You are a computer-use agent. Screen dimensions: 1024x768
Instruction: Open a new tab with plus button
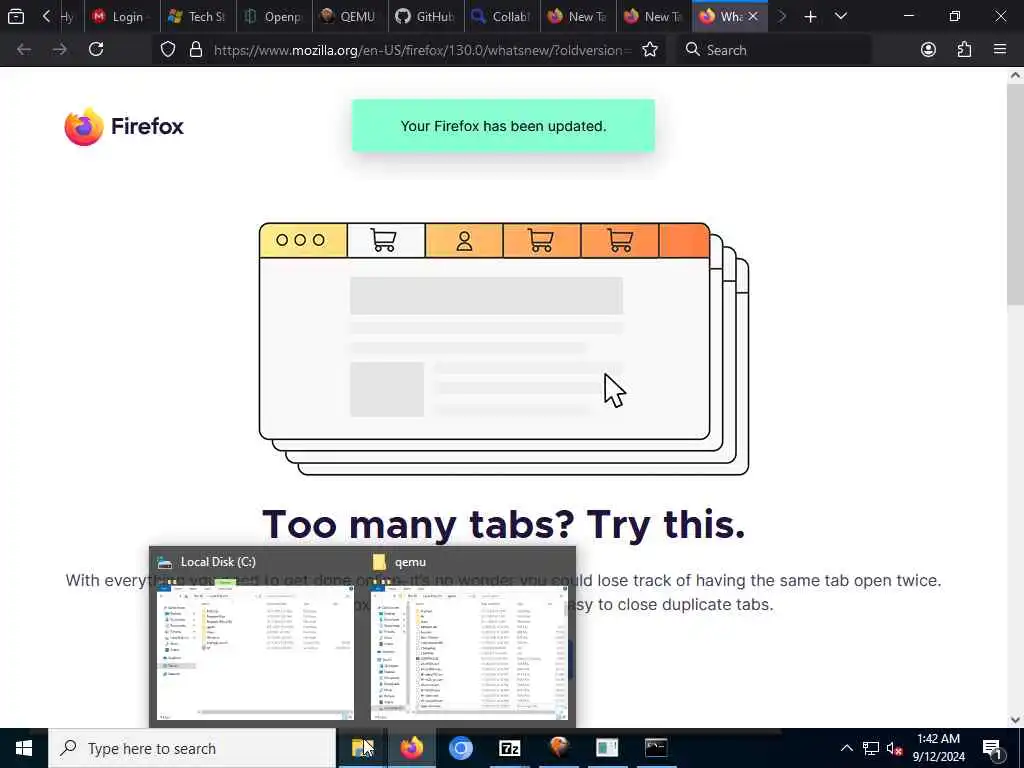(x=810, y=16)
